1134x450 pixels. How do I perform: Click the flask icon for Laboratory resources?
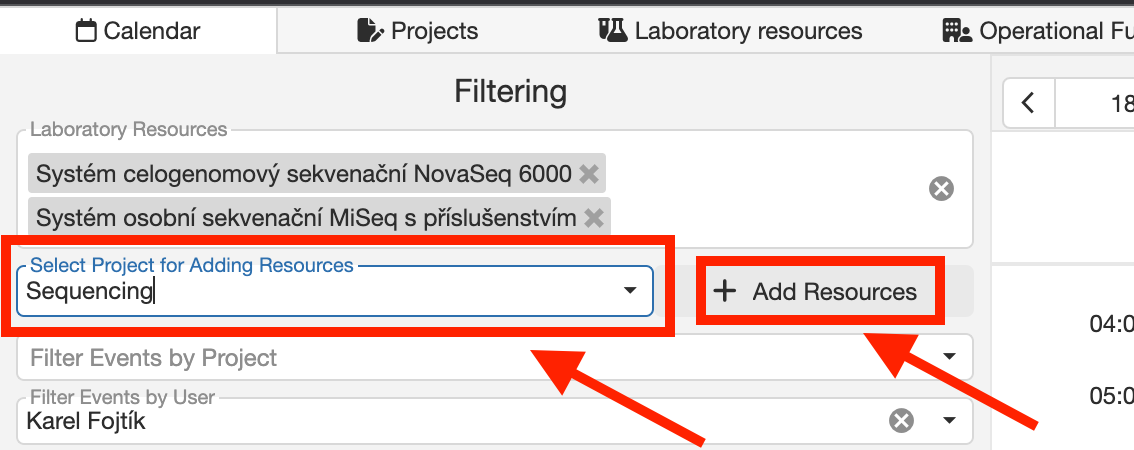coord(612,31)
